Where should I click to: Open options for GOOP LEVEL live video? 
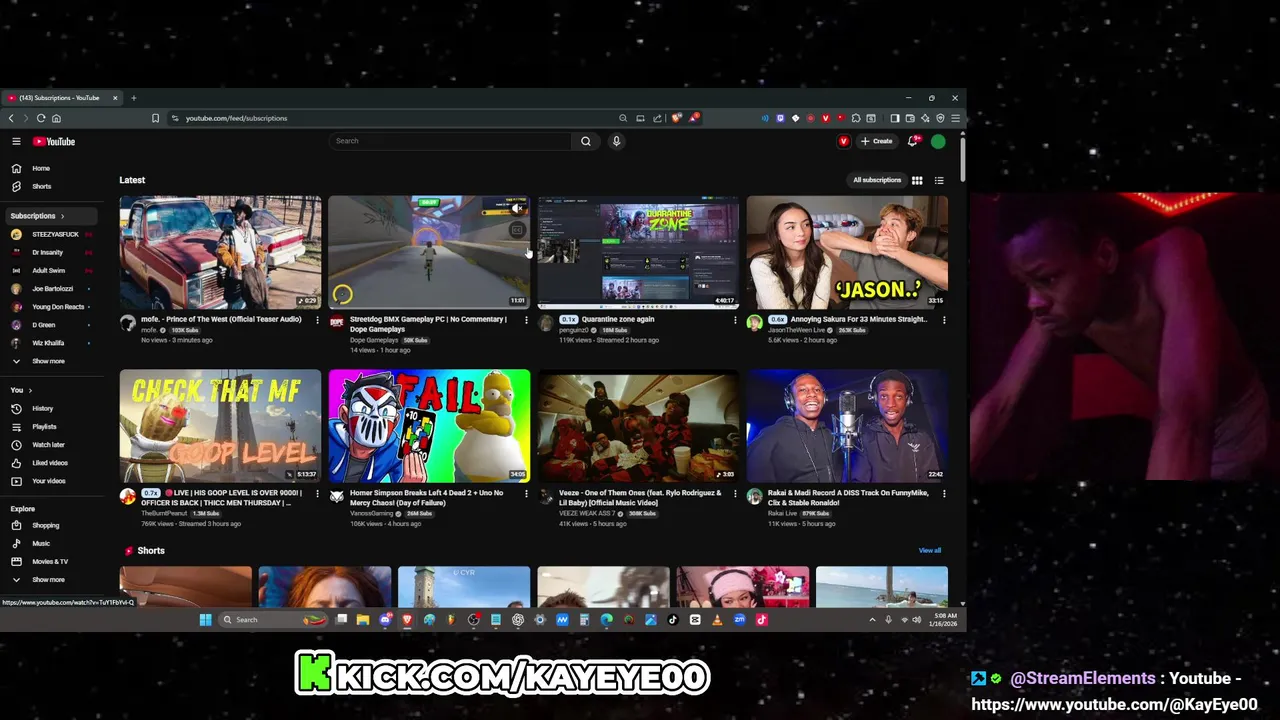(317, 494)
